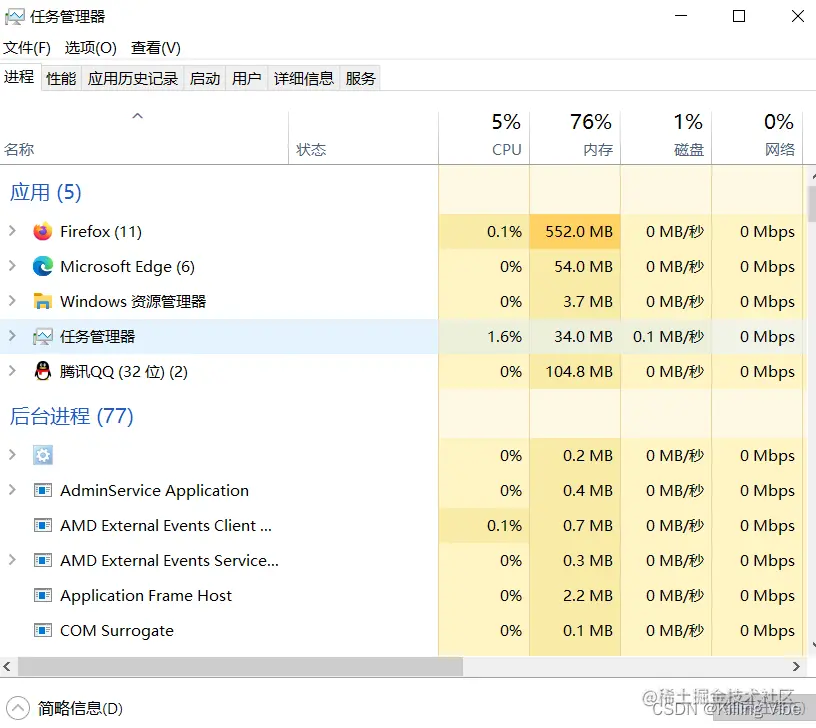Sort by the 内存 column header
Screen dimensions: 816x728
575,138
